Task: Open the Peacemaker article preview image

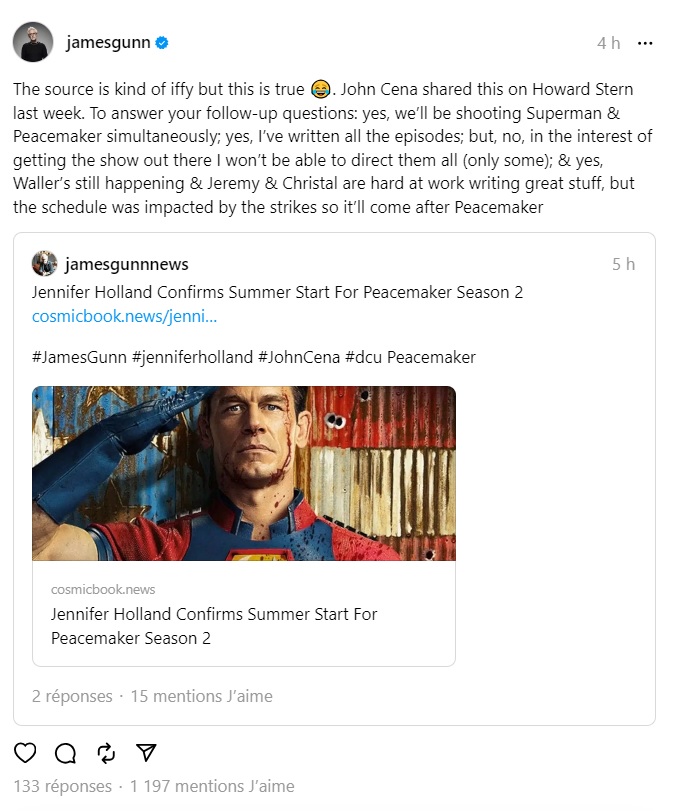Action: coord(244,473)
